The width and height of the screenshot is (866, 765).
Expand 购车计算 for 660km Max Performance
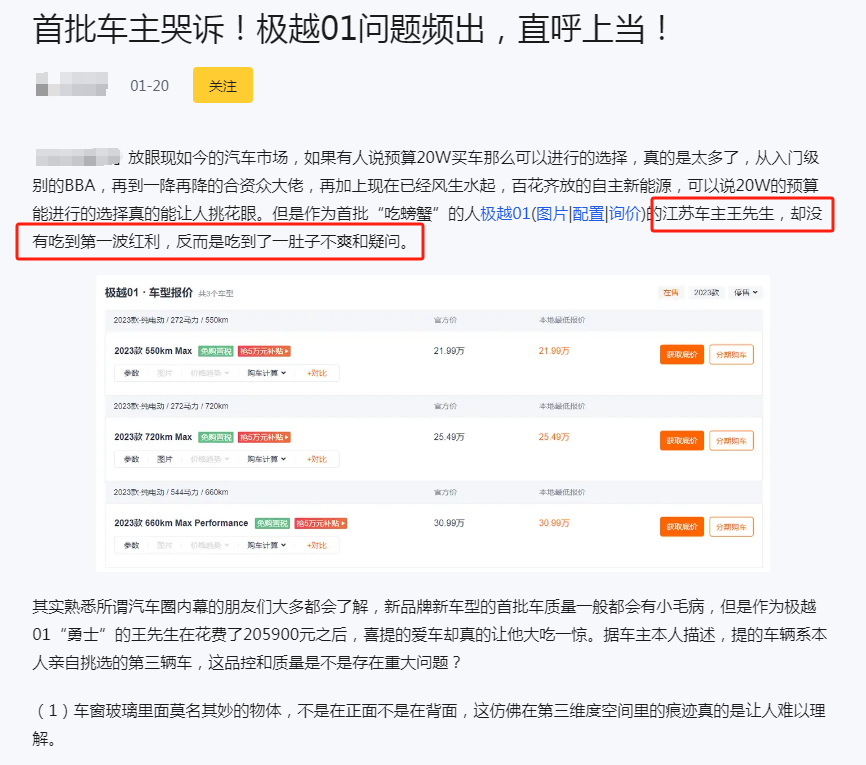[x=267, y=546]
